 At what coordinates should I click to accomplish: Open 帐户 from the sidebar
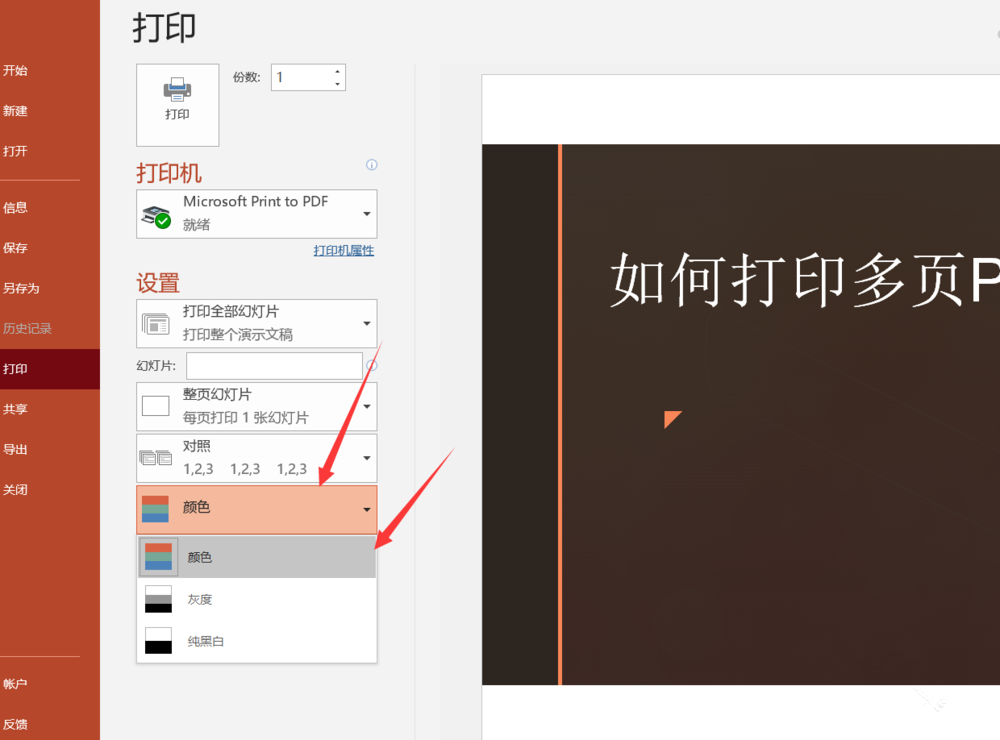17,684
